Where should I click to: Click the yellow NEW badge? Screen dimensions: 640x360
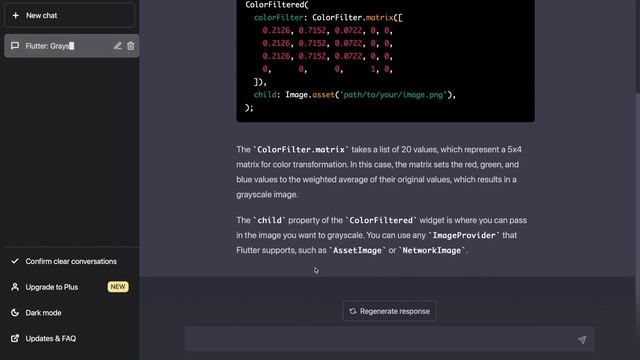point(118,287)
